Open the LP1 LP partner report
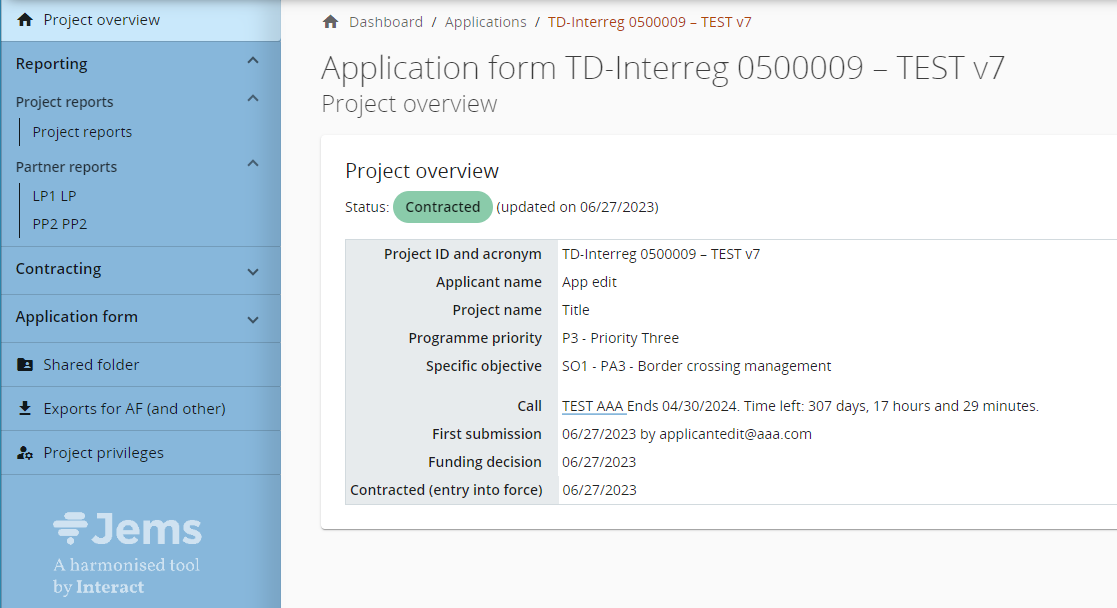The image size is (1117, 608). (x=54, y=196)
